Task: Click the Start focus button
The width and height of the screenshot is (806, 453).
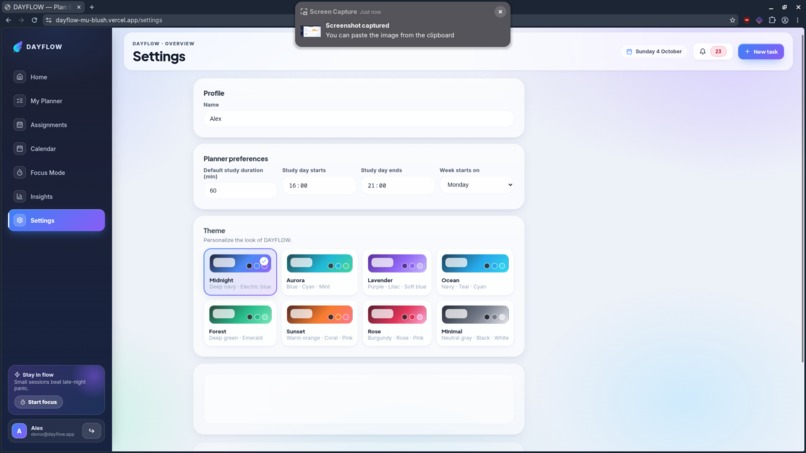Action: [x=39, y=402]
